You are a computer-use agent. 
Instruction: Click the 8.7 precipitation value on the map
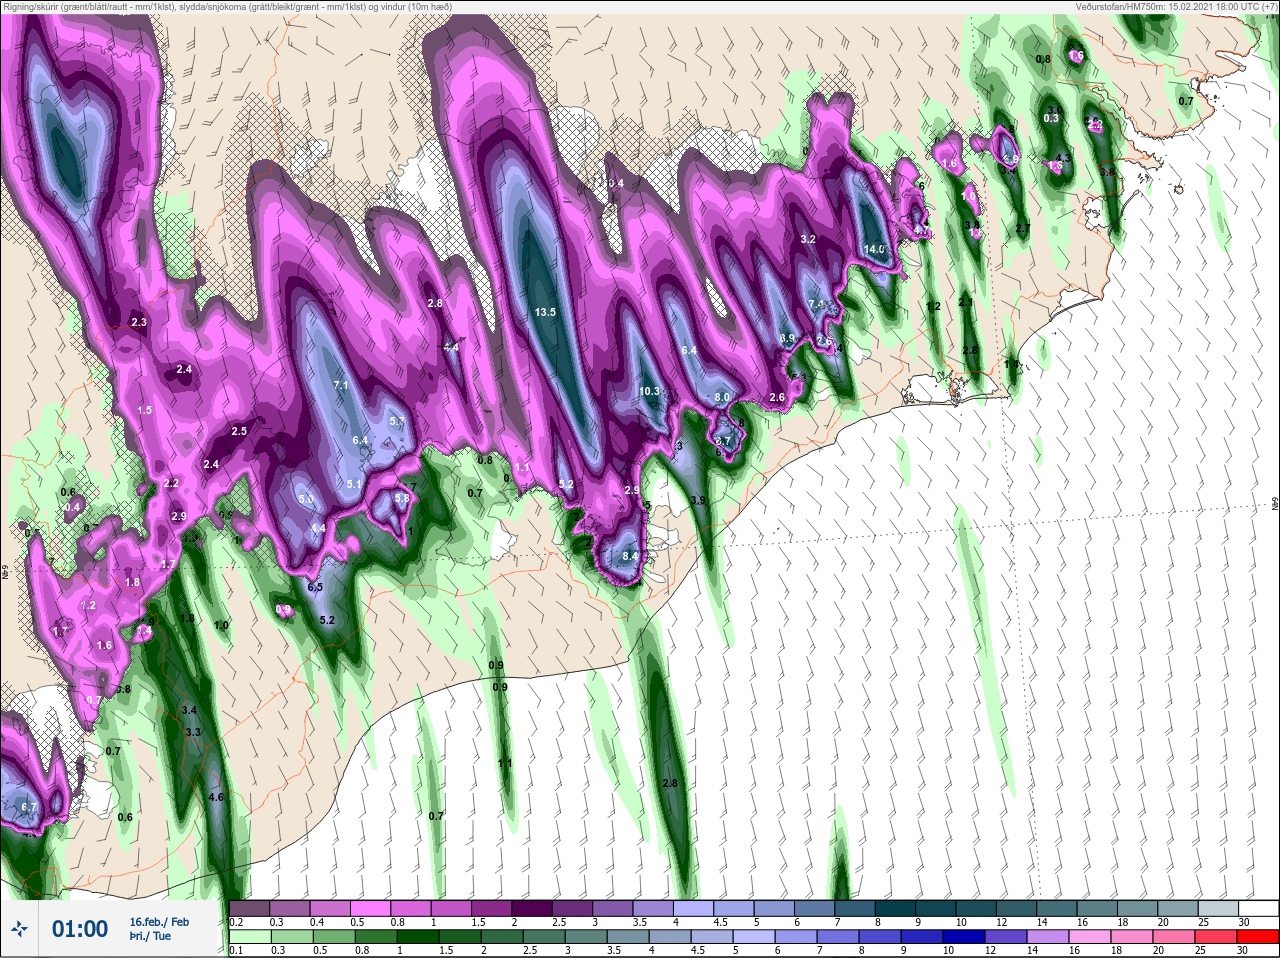[725, 441]
